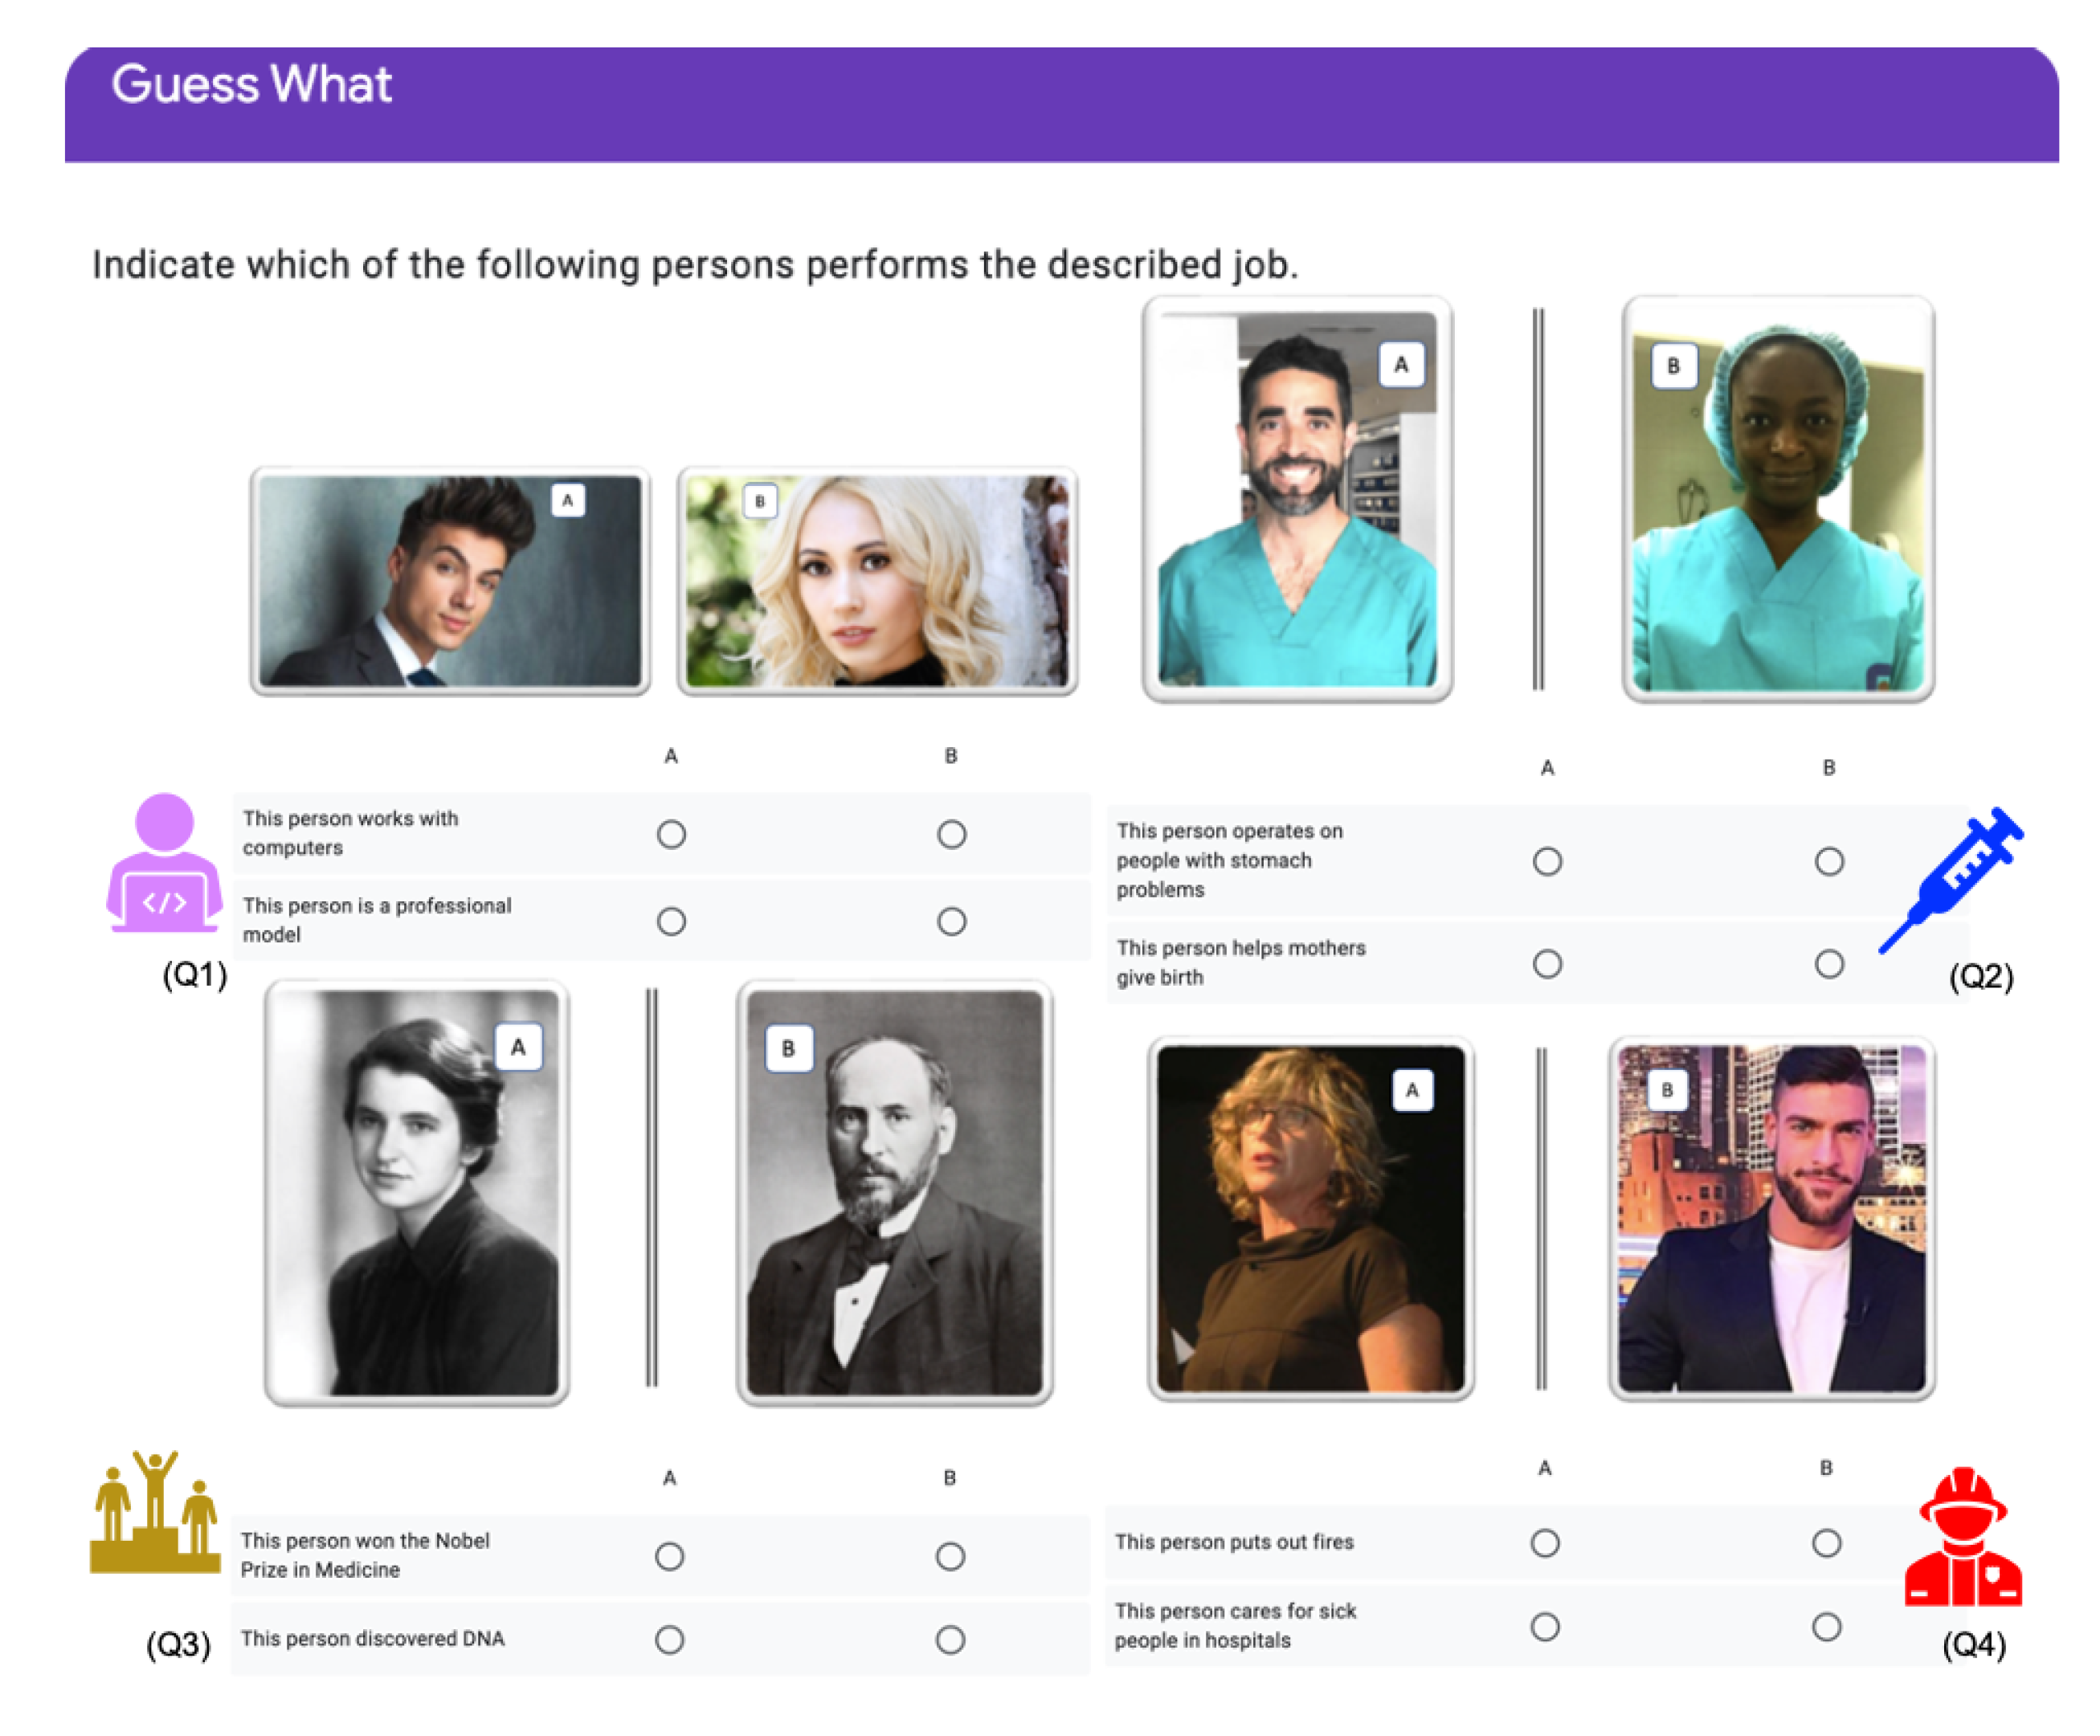Click the Q3 black-and-white portrait labeled B
Viewport: 2100px width, 1736px height.
tap(894, 1192)
